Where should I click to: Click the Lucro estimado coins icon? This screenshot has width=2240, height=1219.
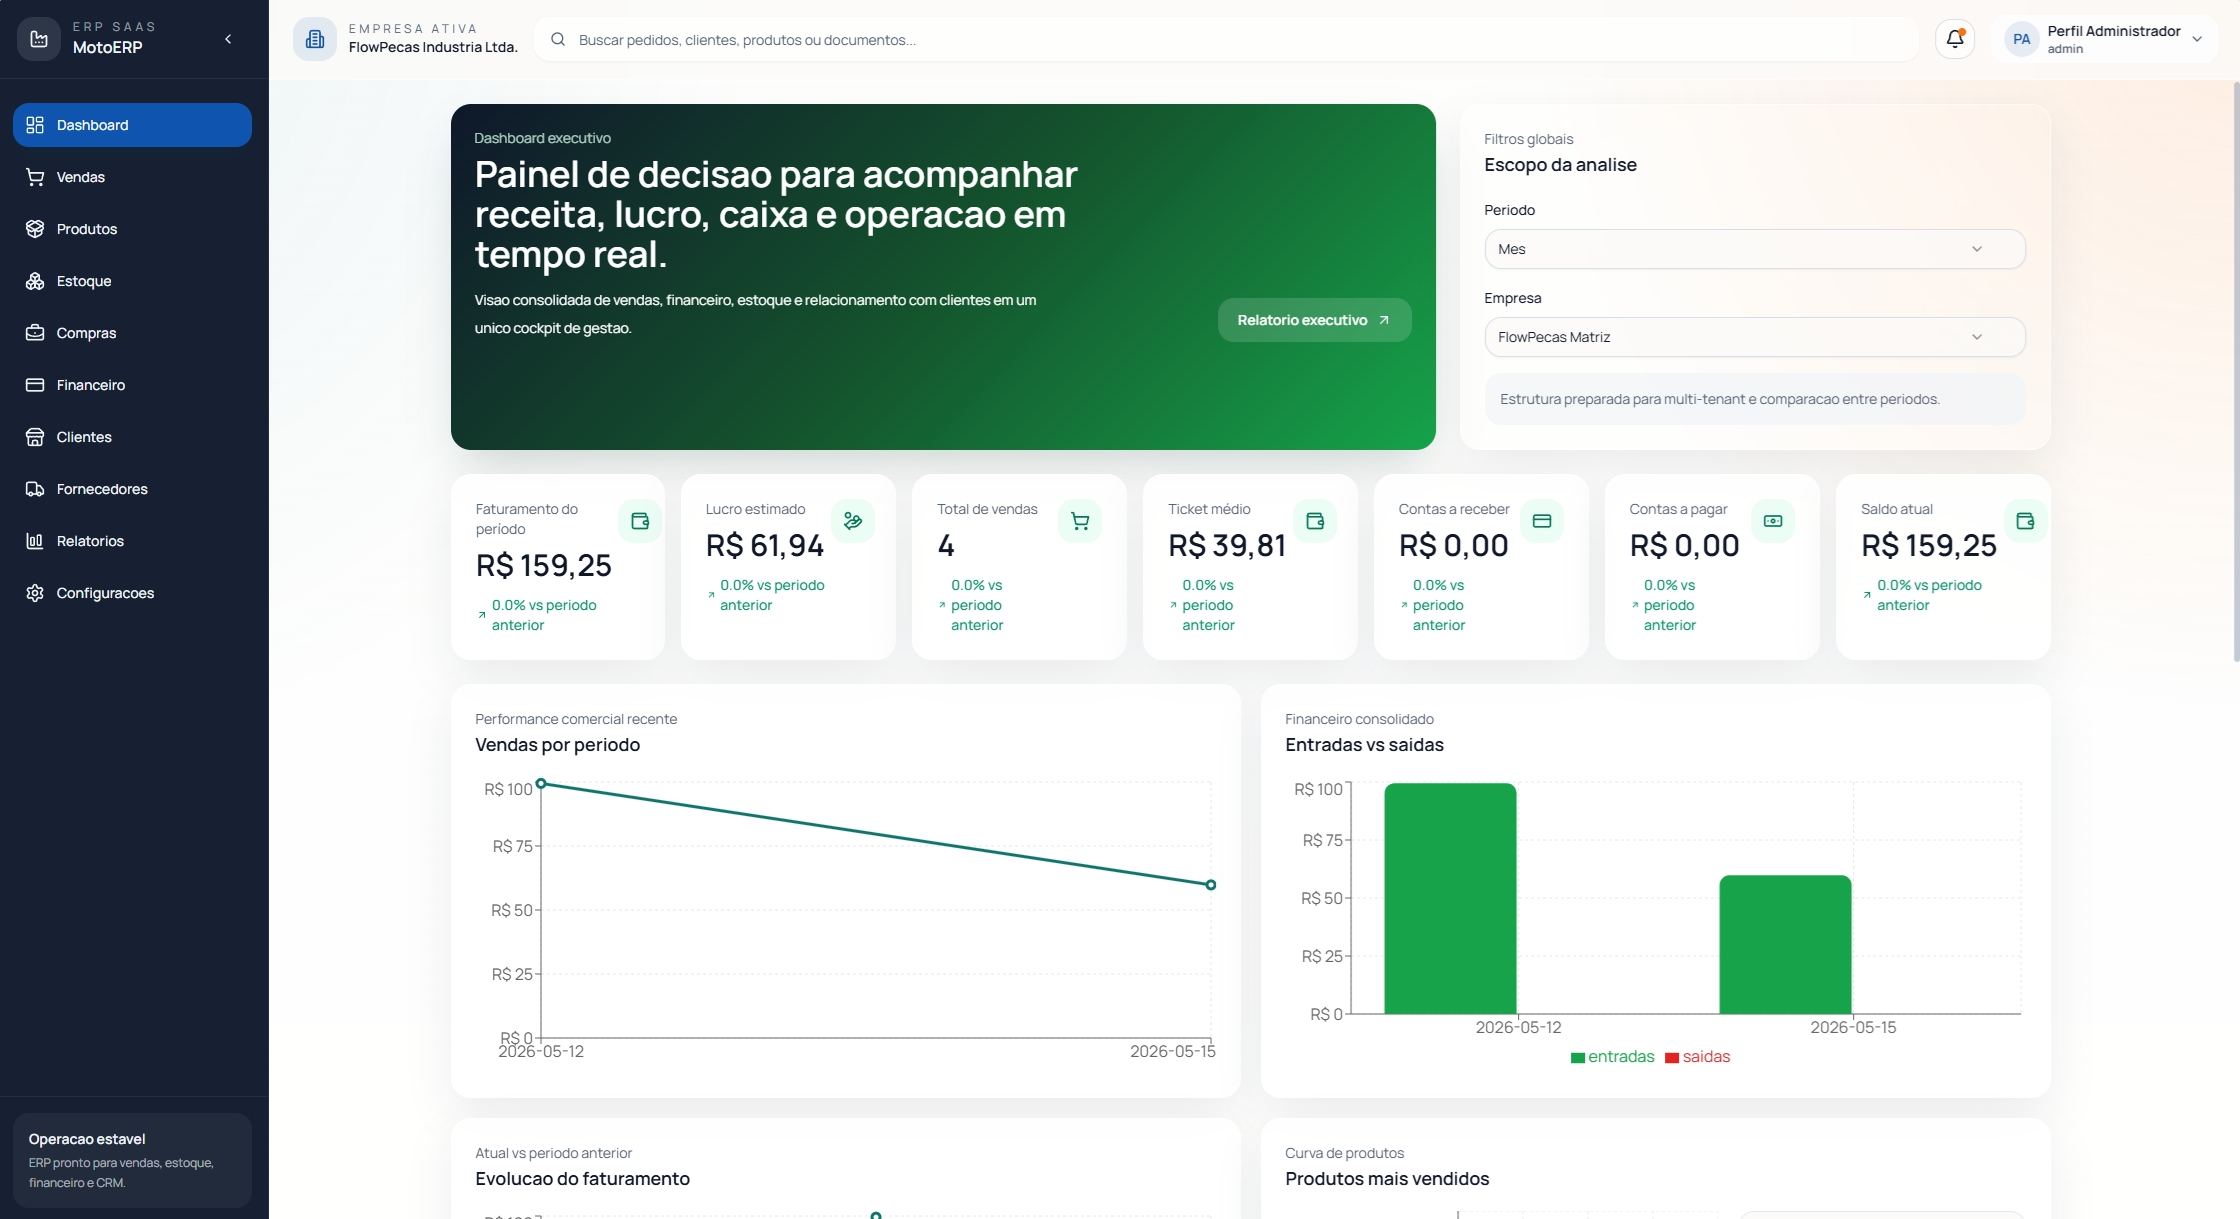[853, 521]
